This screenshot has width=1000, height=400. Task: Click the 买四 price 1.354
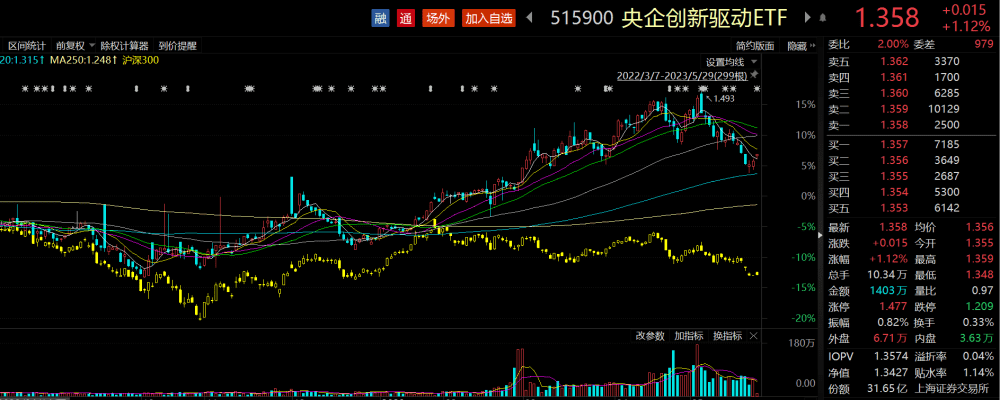coord(893,193)
